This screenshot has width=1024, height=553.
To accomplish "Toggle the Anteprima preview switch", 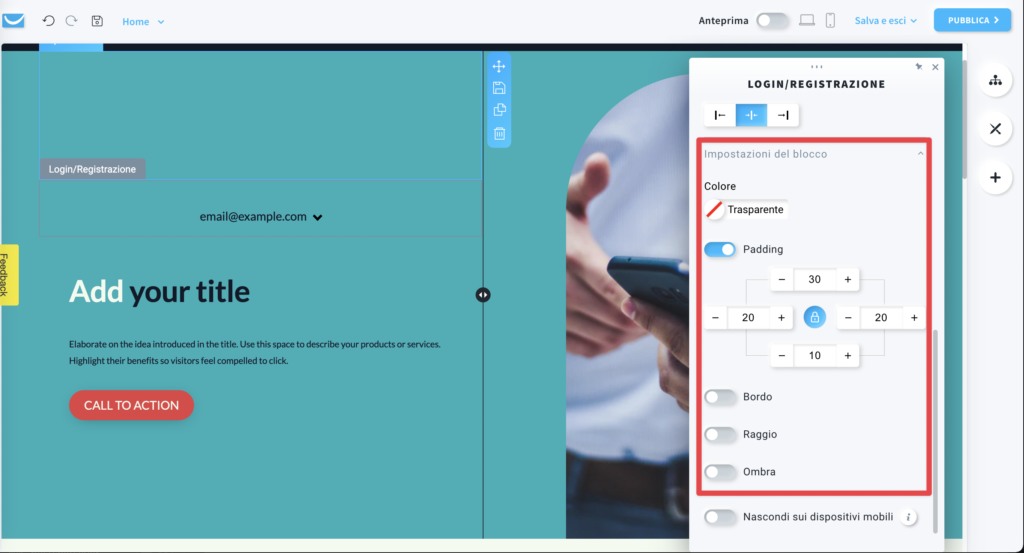I will [772, 20].
